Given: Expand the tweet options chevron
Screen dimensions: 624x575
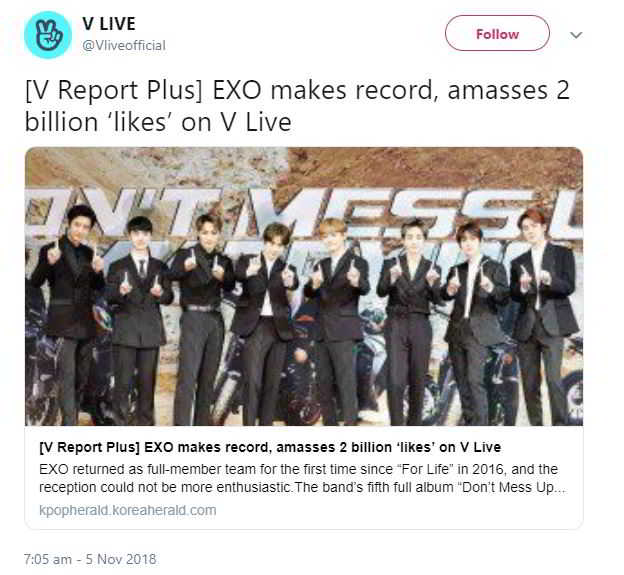Looking at the screenshot, I should (575, 35).
